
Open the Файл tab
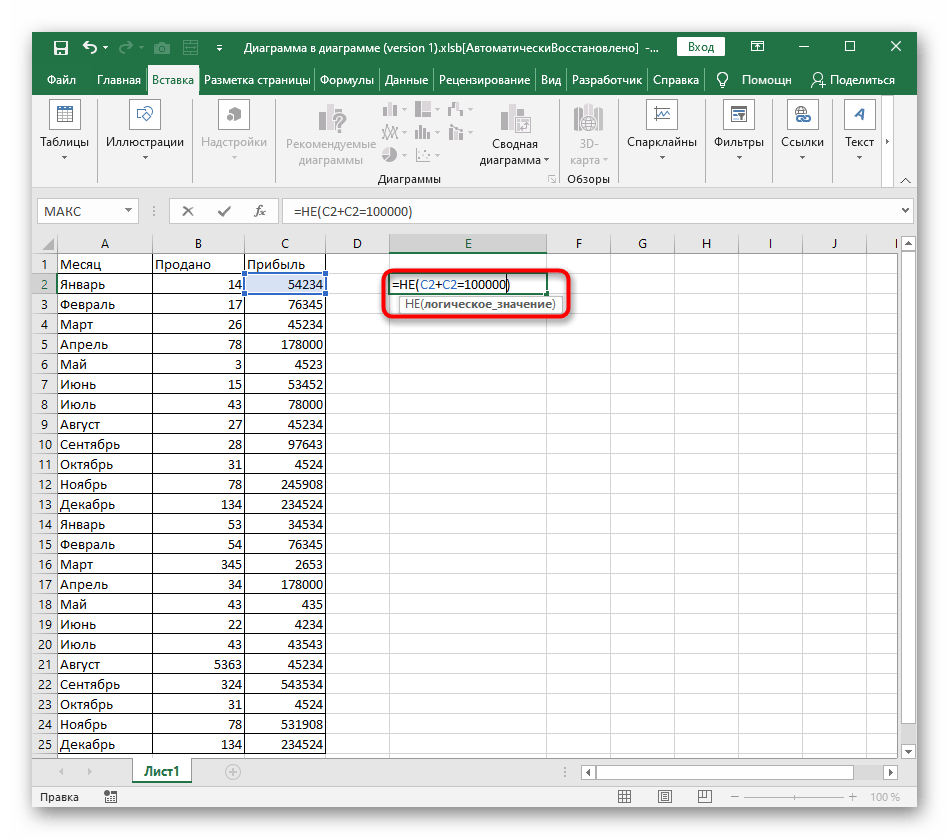tap(61, 80)
